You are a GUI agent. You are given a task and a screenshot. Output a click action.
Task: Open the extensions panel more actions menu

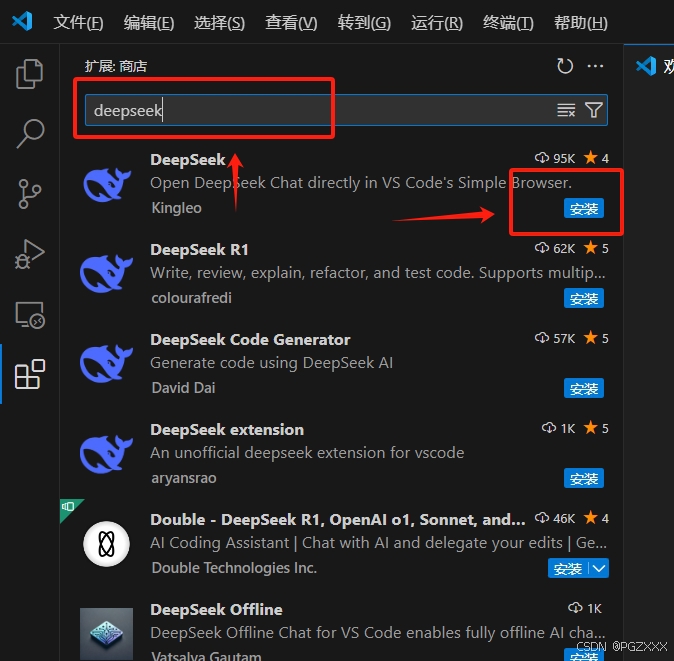tap(595, 66)
